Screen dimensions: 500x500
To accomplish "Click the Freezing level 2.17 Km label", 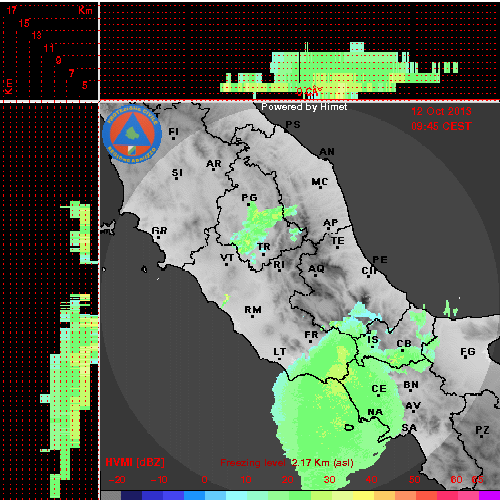I will [287, 463].
